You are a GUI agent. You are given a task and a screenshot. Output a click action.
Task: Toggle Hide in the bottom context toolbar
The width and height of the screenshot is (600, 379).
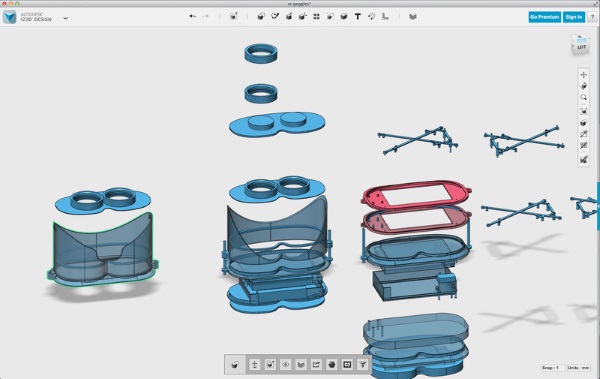click(285, 364)
